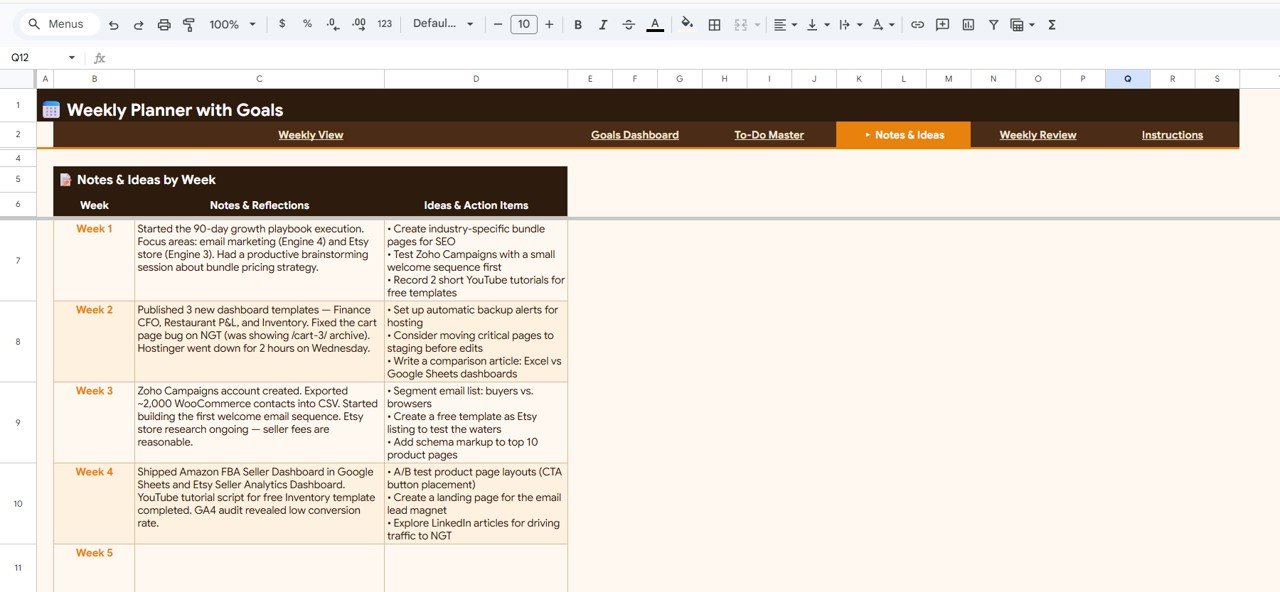Create a filter with funnel icon
Screen dimensions: 1280x592
click(x=993, y=24)
